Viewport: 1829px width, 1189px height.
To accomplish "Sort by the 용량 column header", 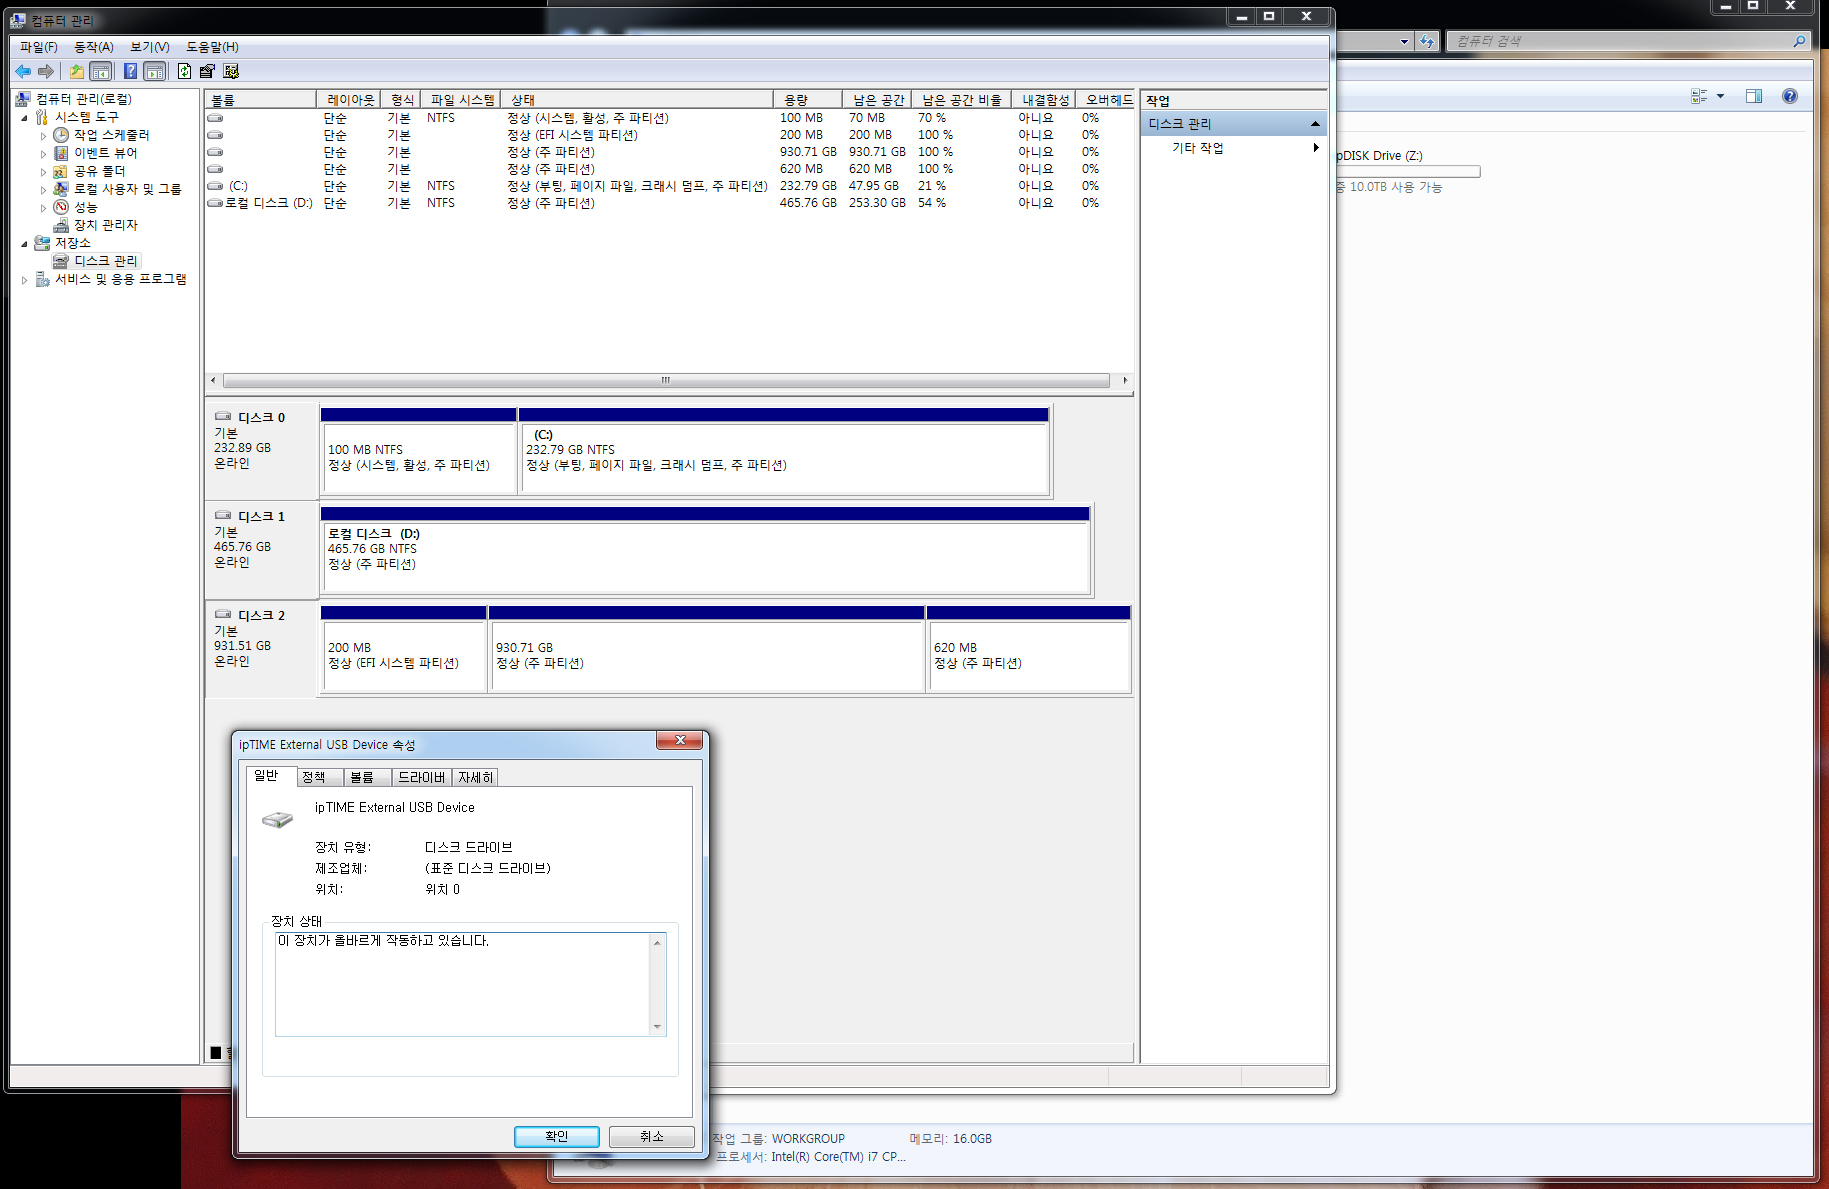I will (x=808, y=100).
